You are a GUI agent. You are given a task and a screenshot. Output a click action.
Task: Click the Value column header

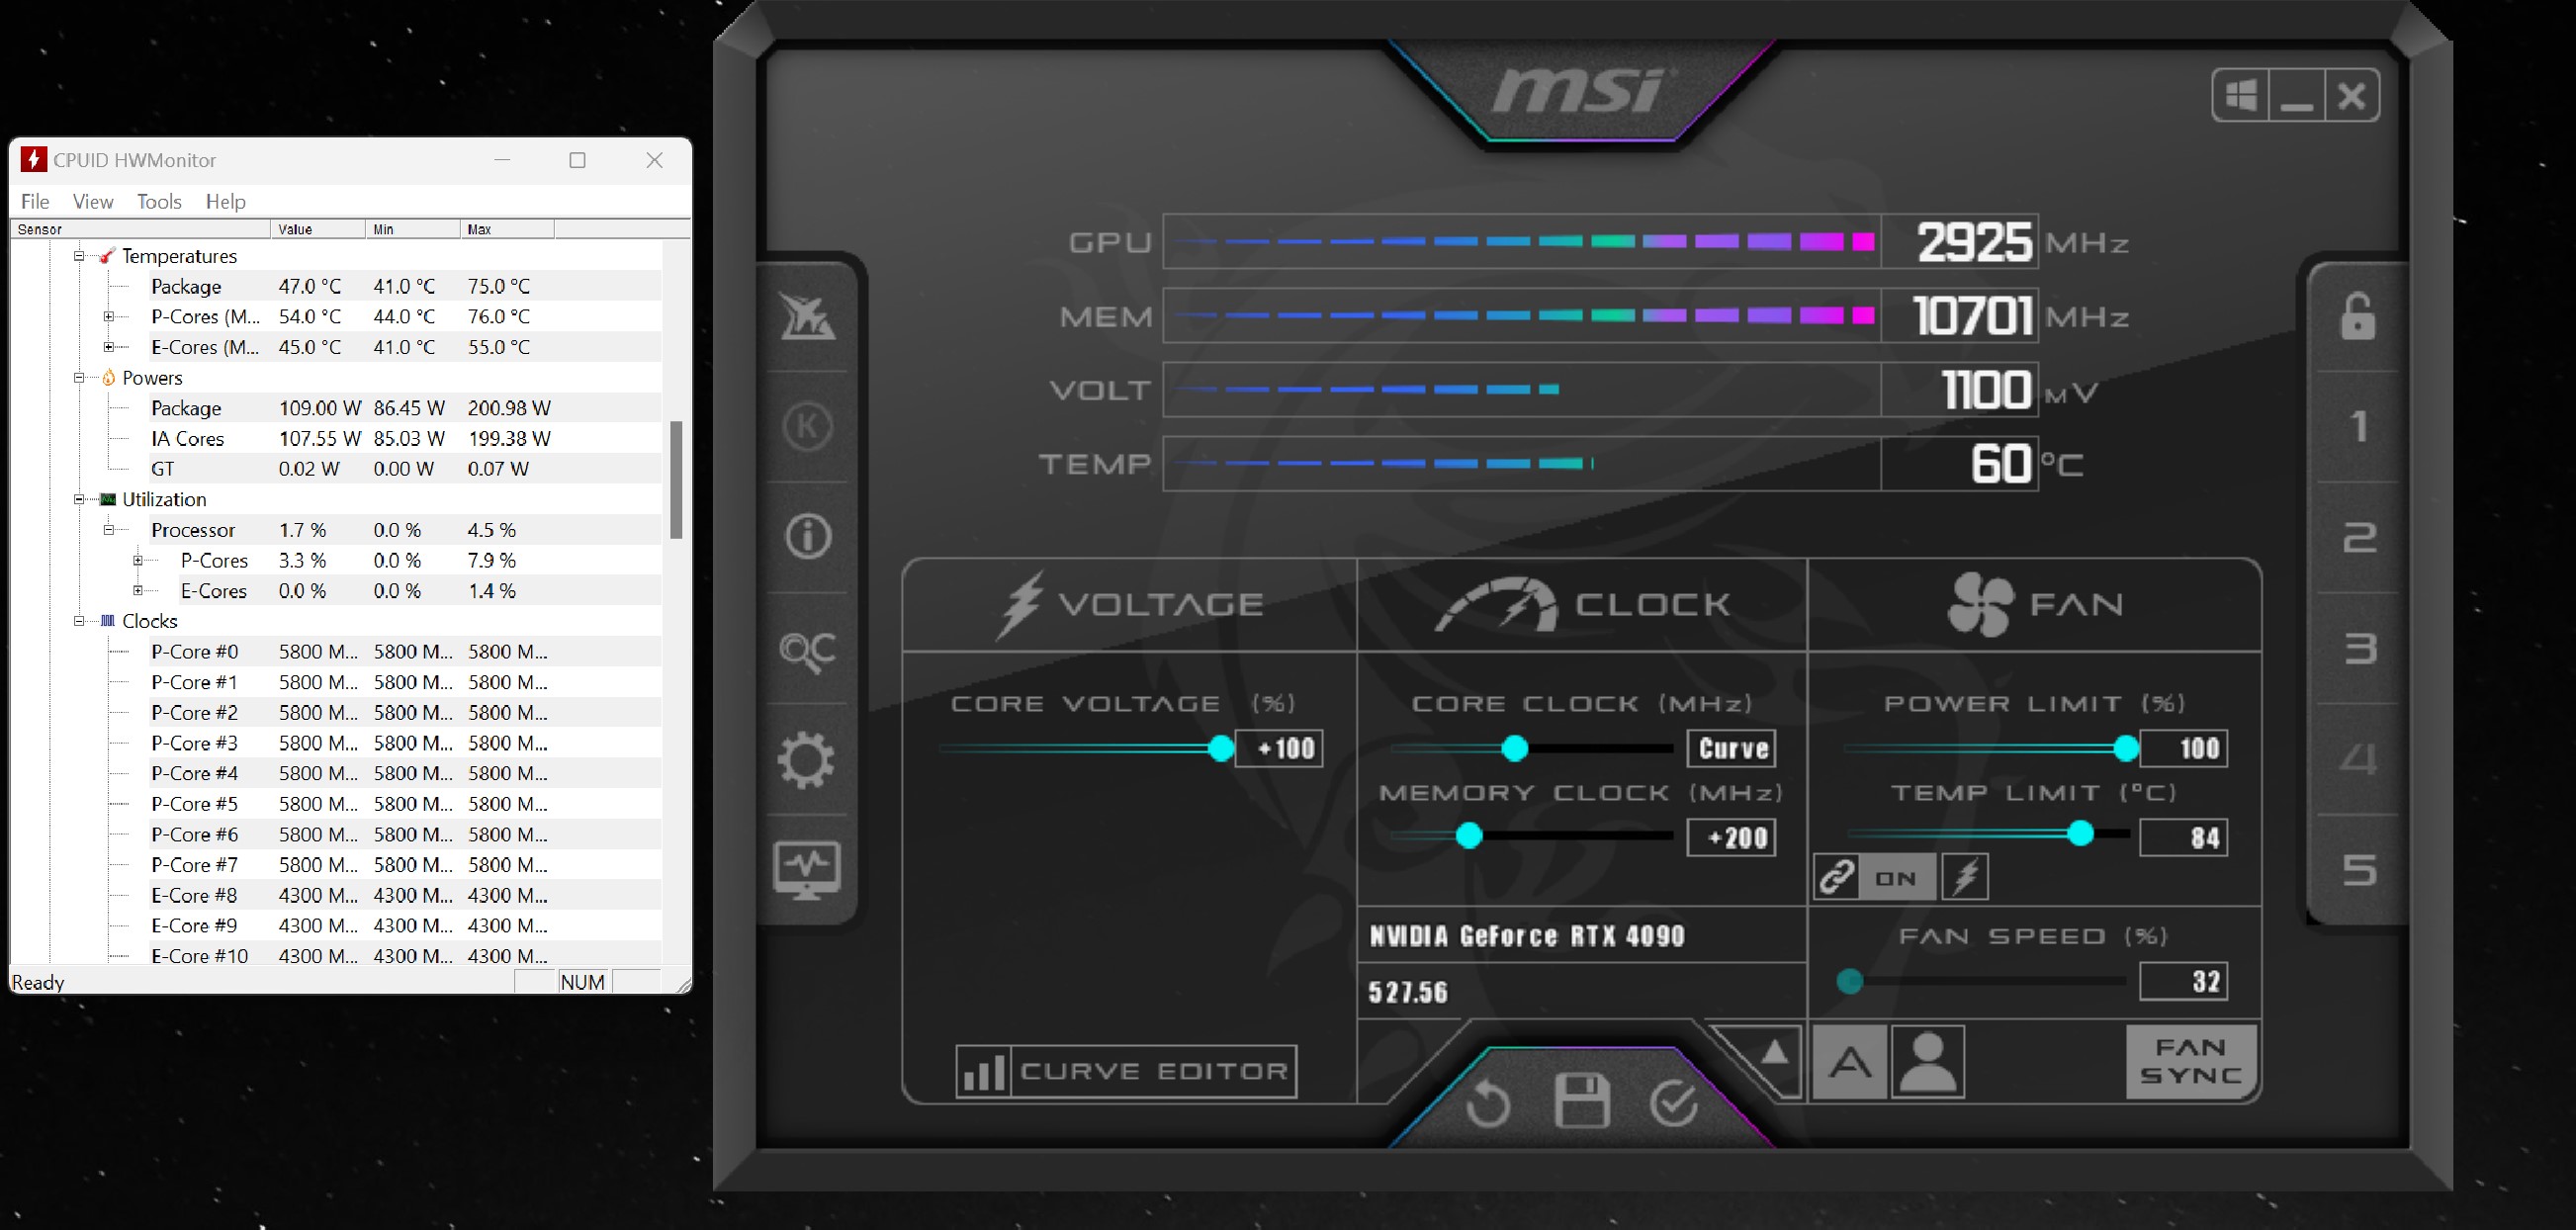pyautogui.click(x=318, y=229)
